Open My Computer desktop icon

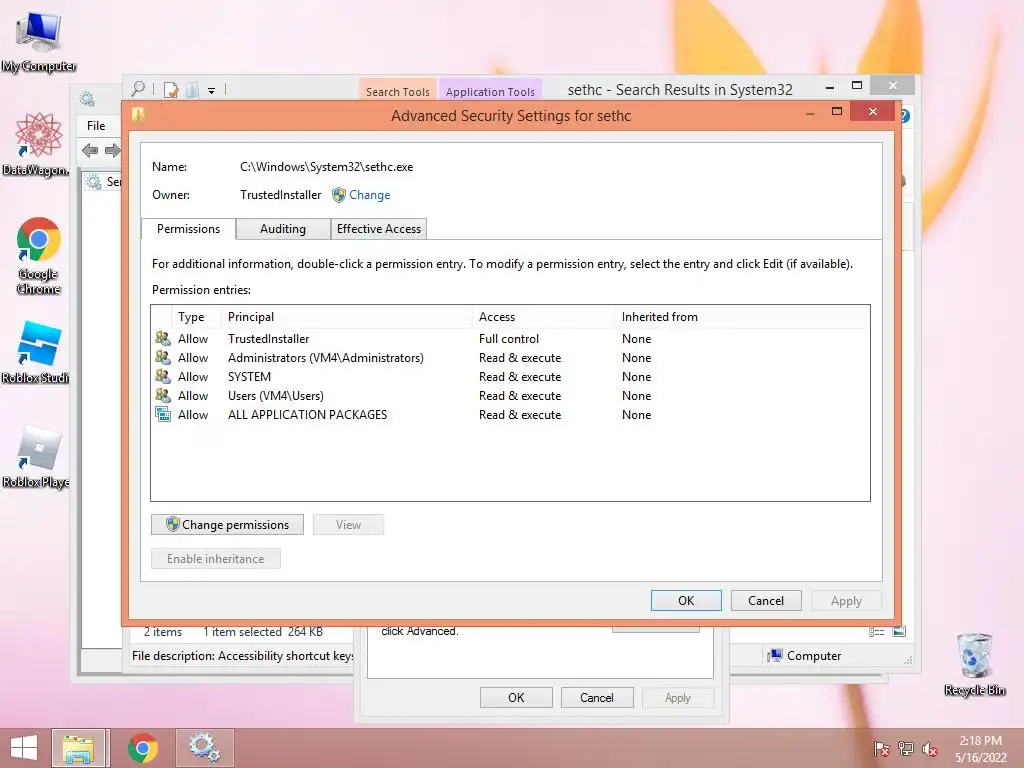(x=39, y=40)
